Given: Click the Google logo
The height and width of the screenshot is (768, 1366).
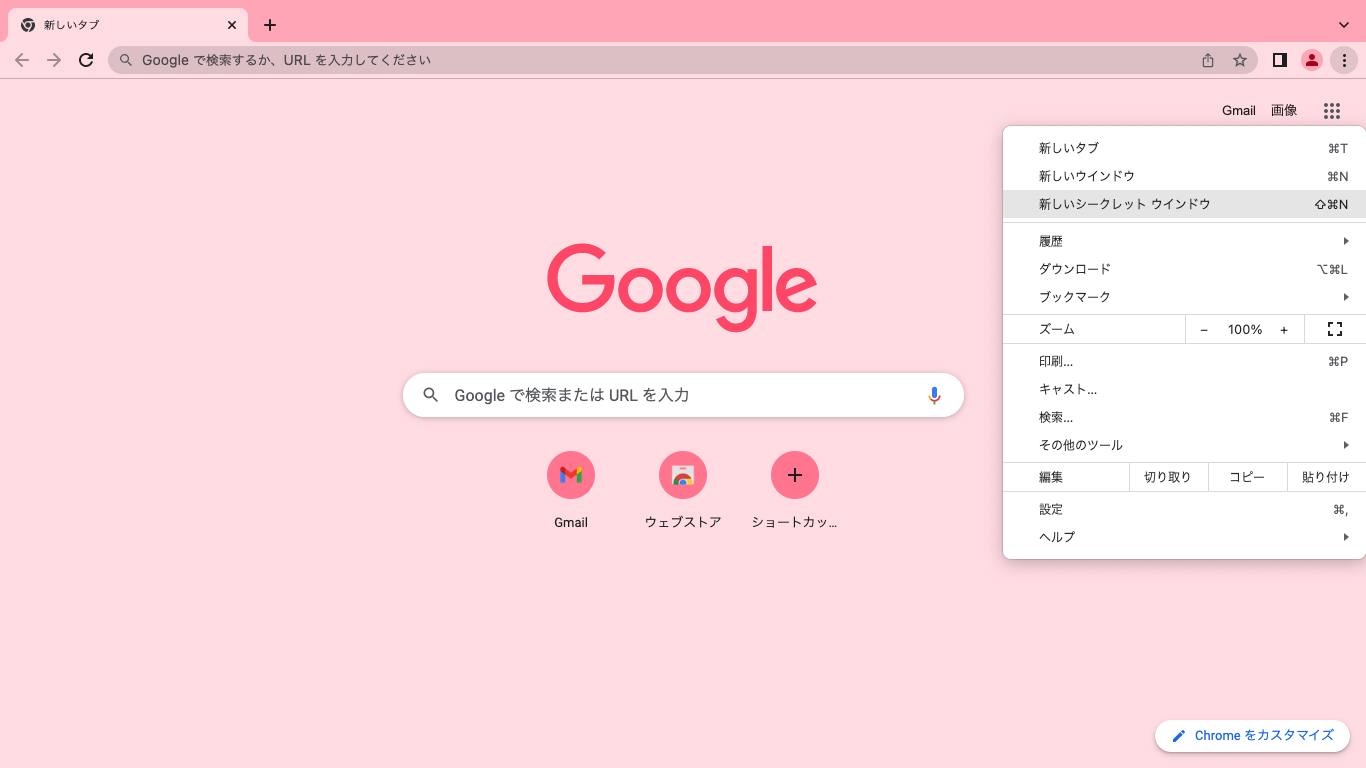Looking at the screenshot, I should point(682,287).
